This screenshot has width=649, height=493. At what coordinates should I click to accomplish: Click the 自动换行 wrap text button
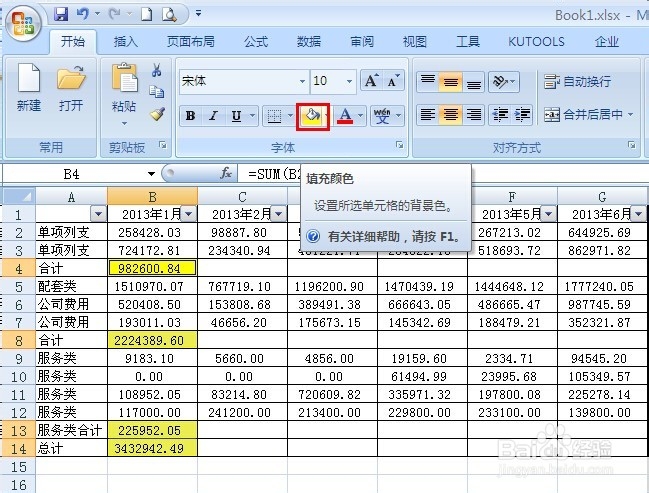(578, 82)
